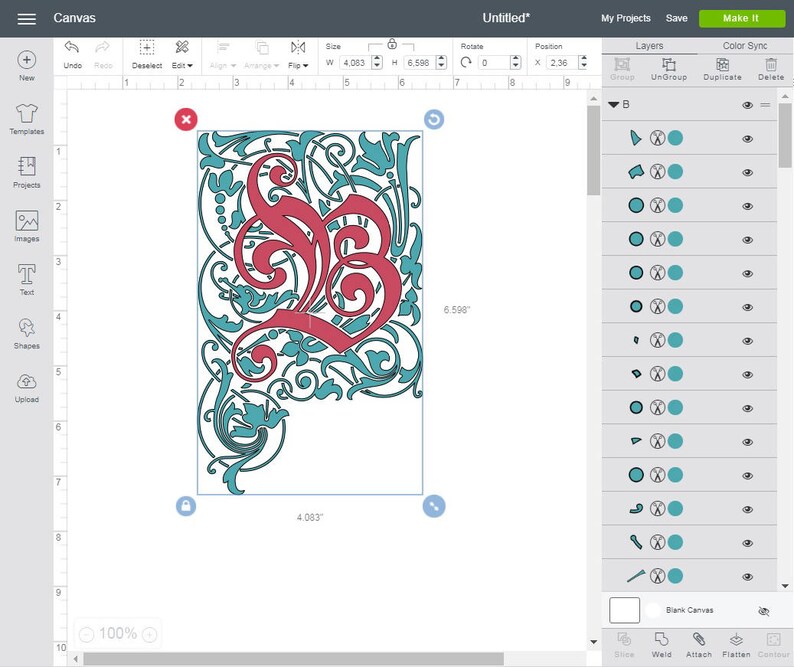794x667 pixels.
Task: Increase X position with stepper arrow
Action: 583,59
